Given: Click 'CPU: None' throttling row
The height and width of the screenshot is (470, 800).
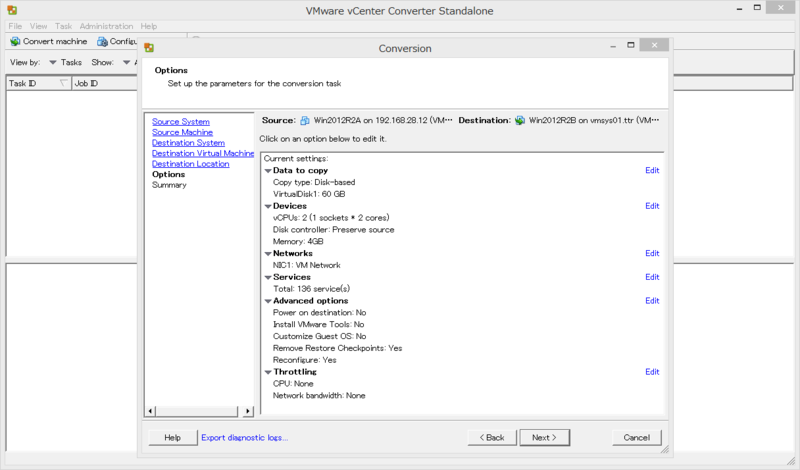Looking at the screenshot, I should (293, 384).
